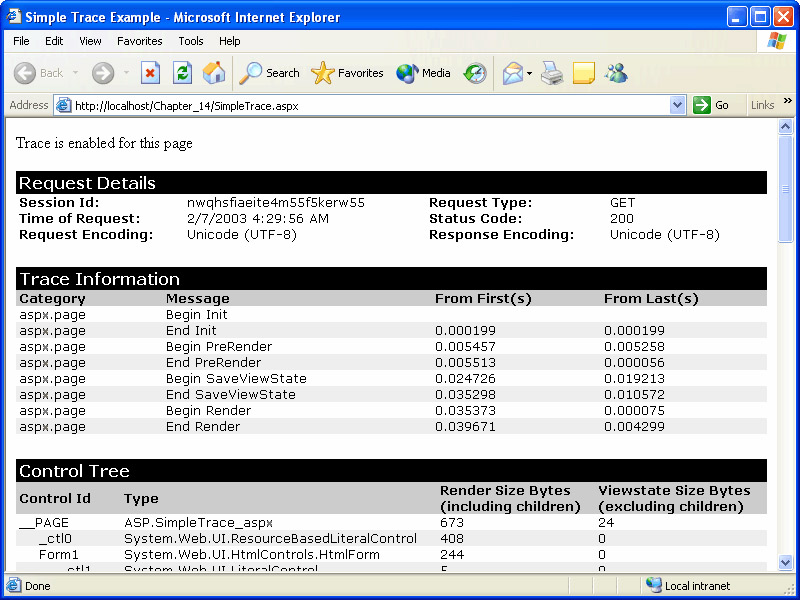Open the History pane icon

pos(475,73)
